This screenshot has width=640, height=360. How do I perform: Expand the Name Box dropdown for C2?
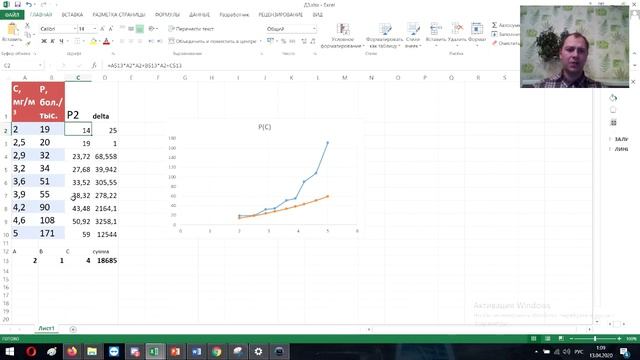(x=40, y=65)
